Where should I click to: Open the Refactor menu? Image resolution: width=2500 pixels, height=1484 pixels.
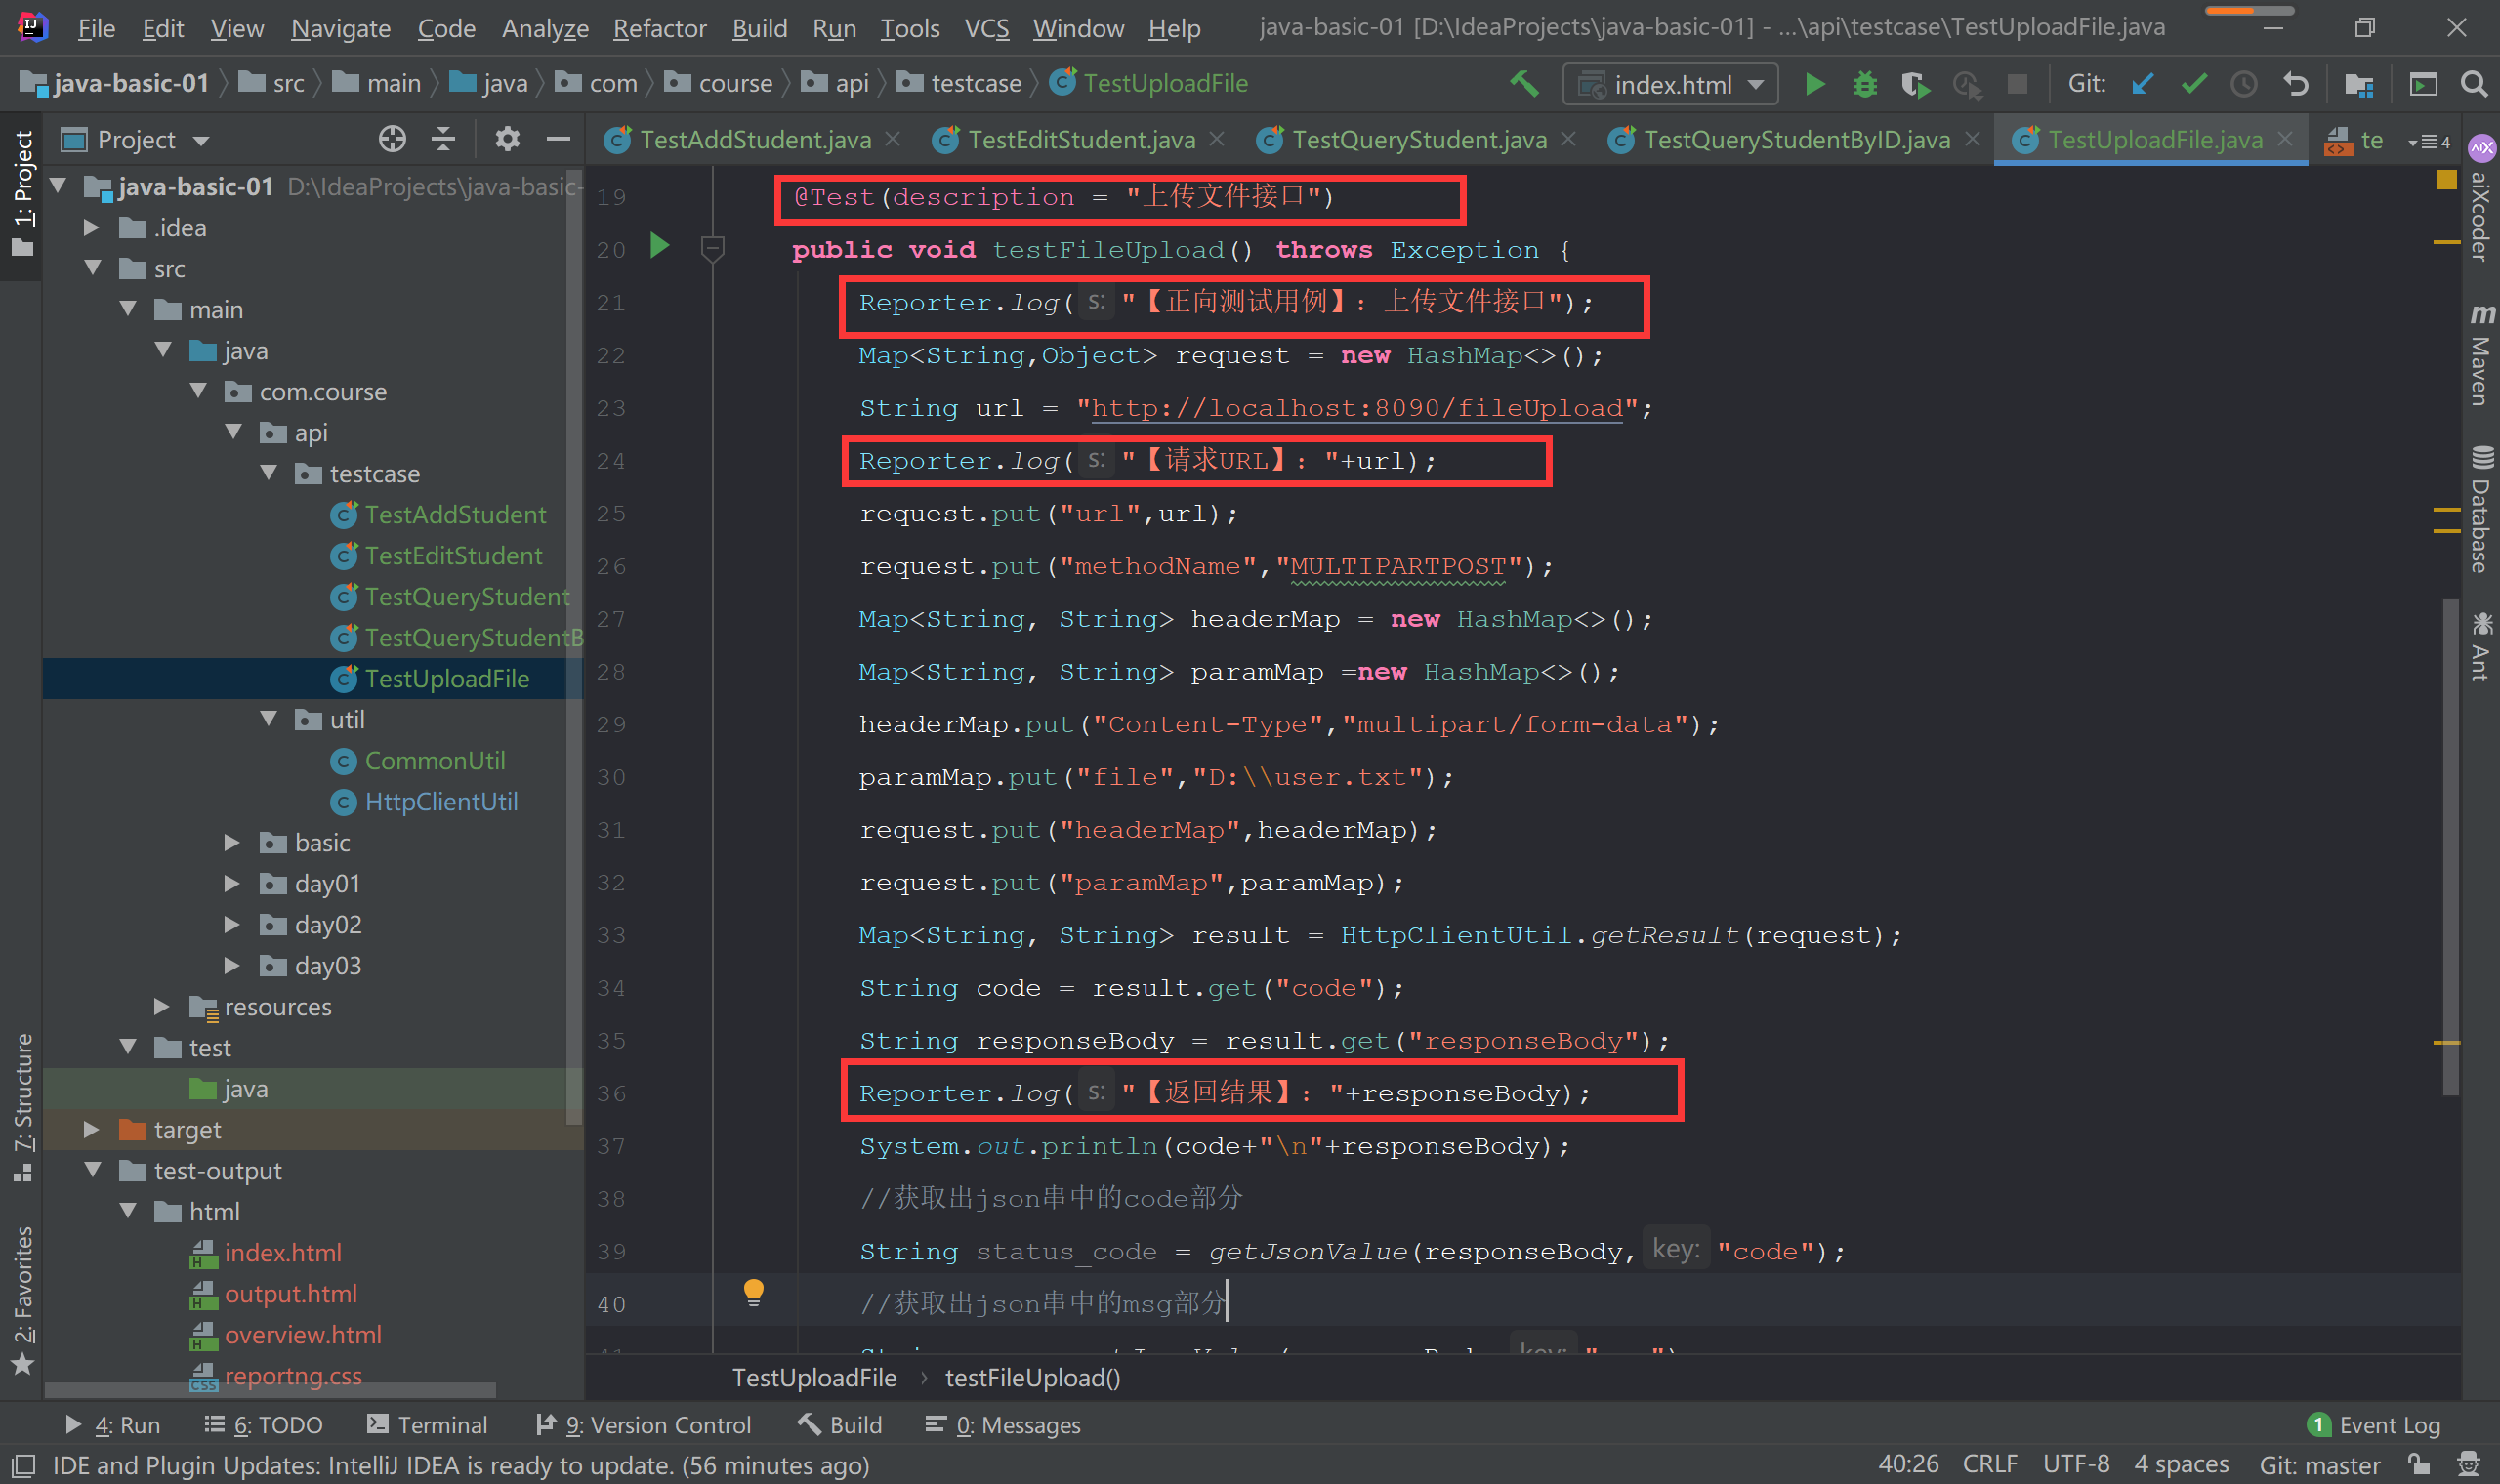click(659, 28)
